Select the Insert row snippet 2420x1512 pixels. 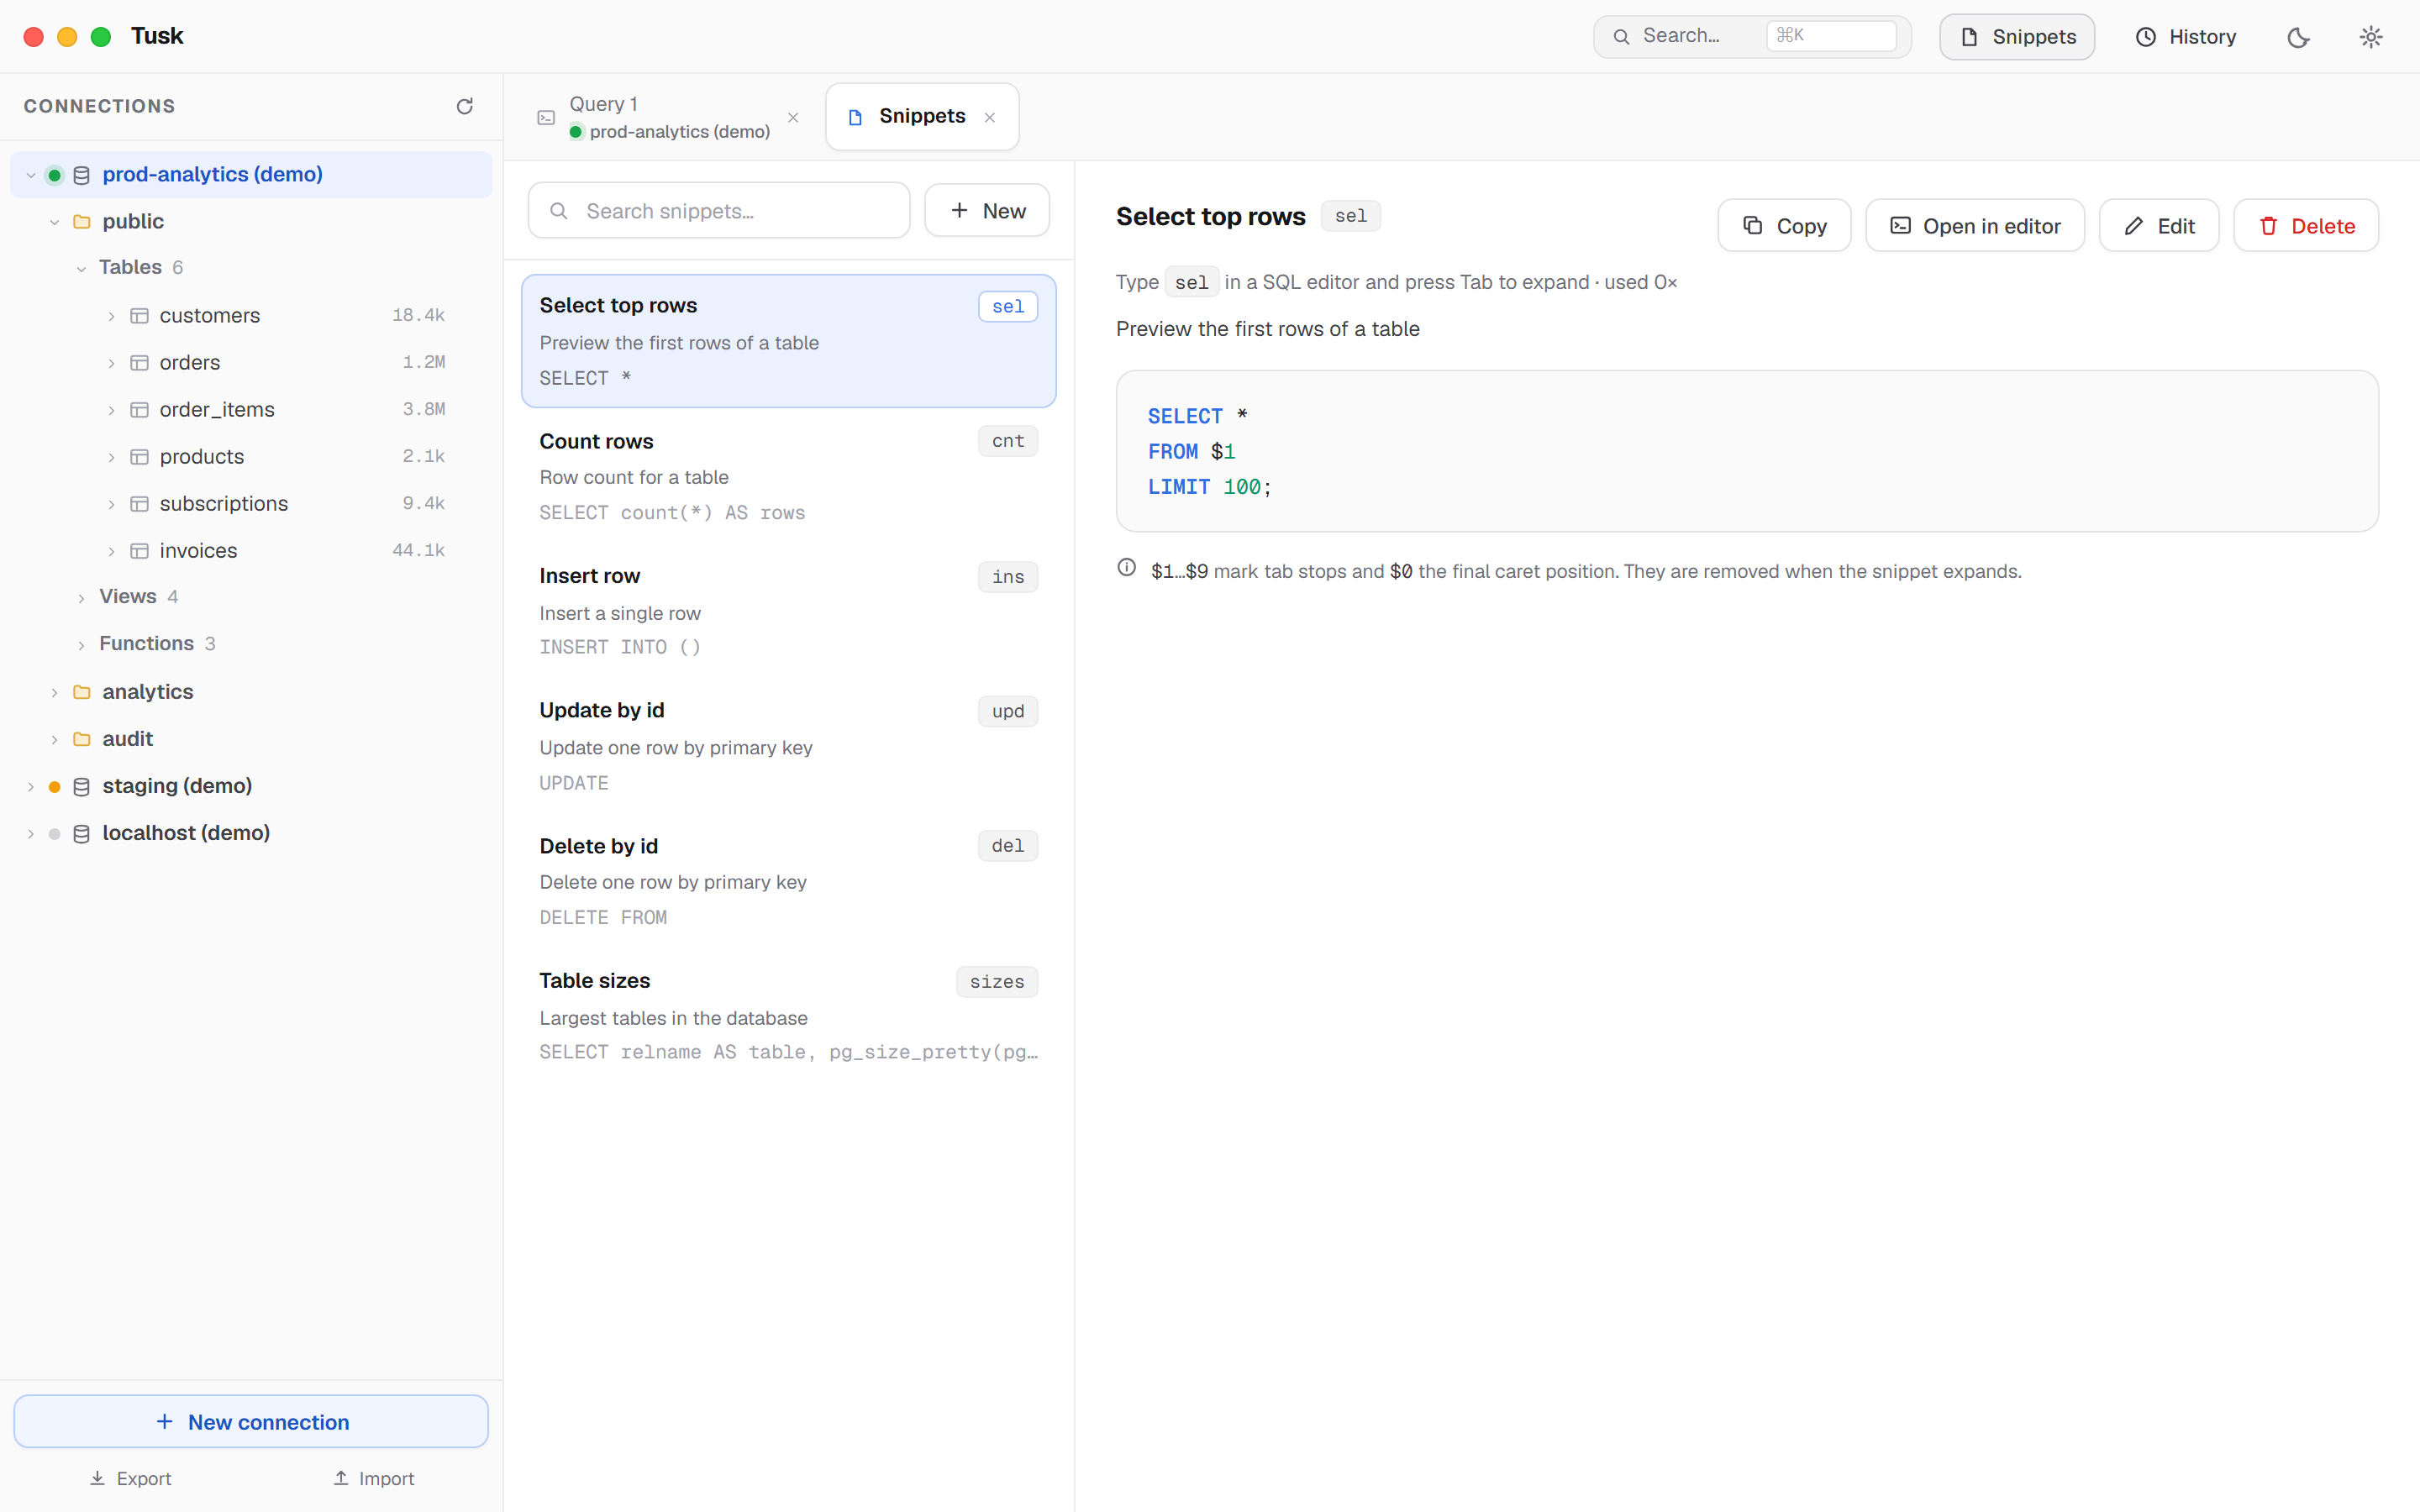tap(788, 611)
